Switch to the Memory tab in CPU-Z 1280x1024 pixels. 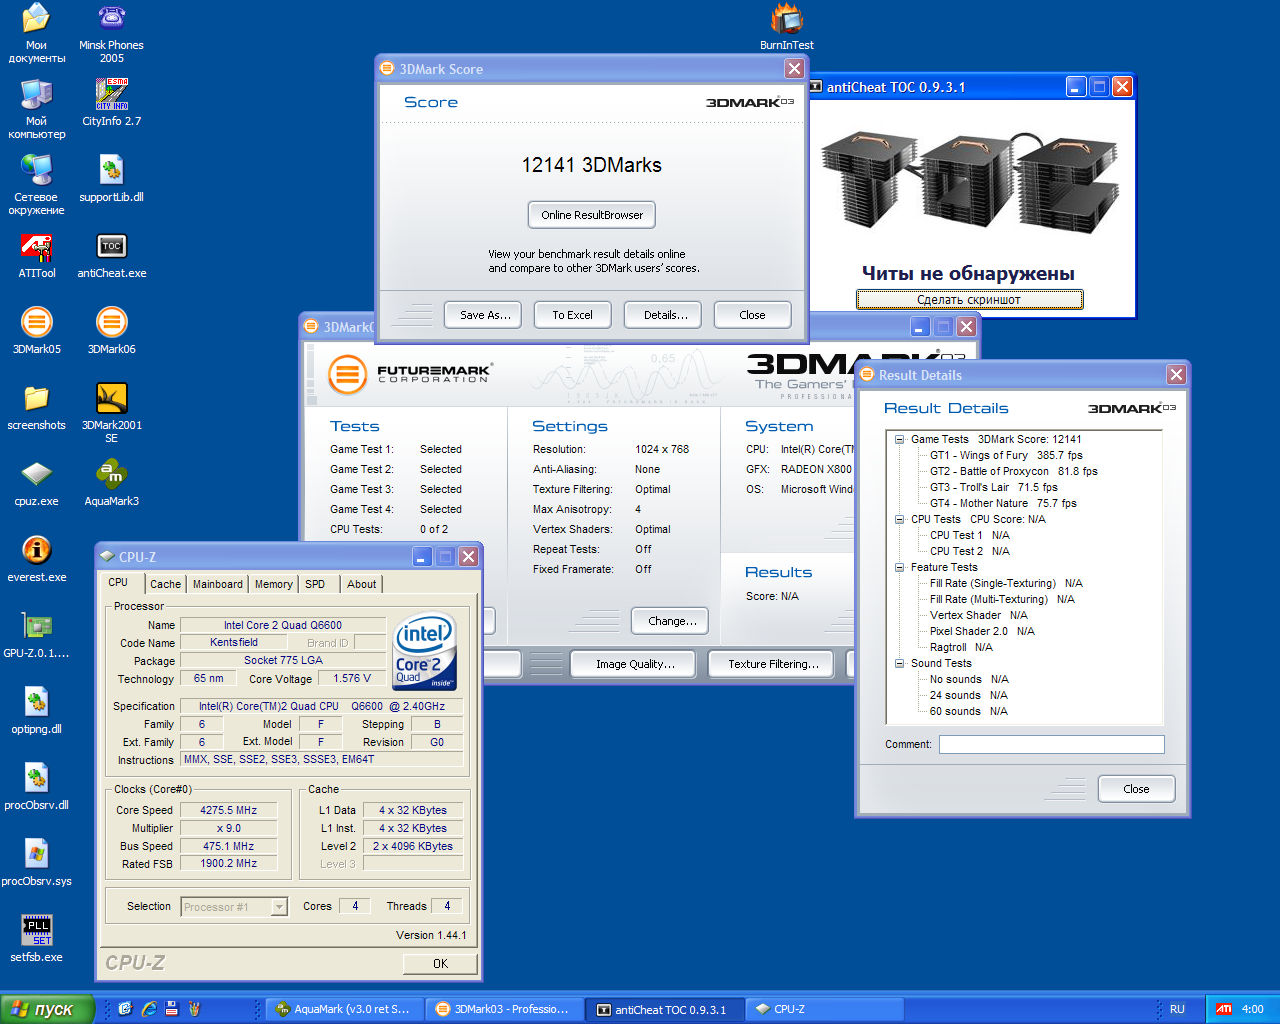point(274,584)
